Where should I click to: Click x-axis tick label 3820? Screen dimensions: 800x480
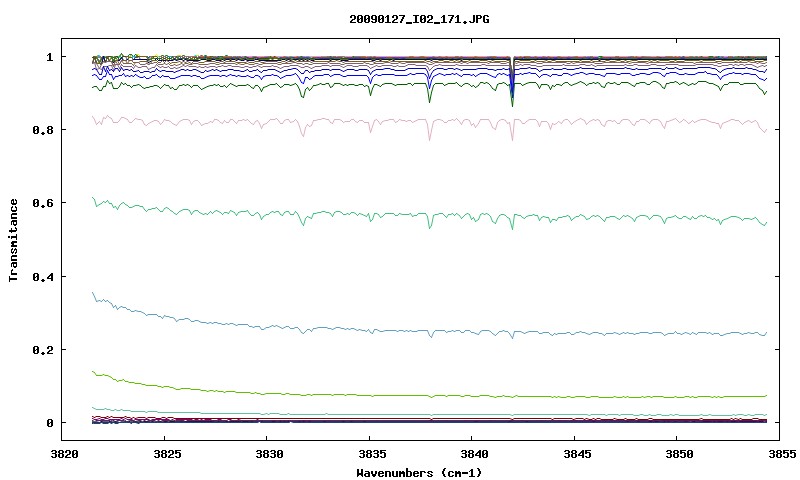coord(64,454)
